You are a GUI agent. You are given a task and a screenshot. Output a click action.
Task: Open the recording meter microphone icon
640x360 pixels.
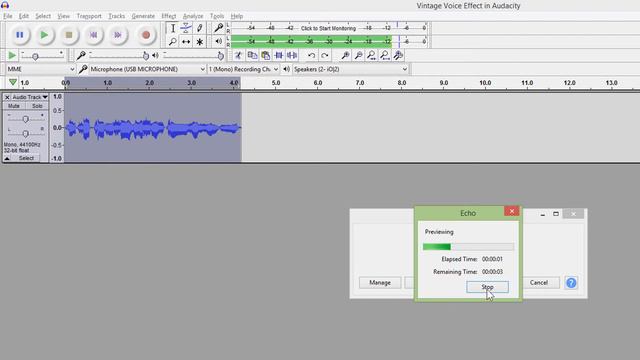(x=218, y=28)
